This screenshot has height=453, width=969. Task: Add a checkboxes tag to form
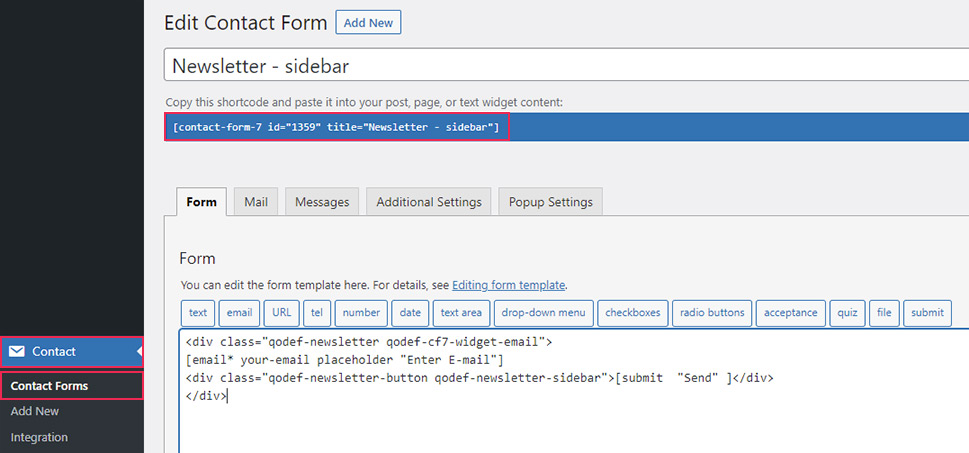click(632, 313)
